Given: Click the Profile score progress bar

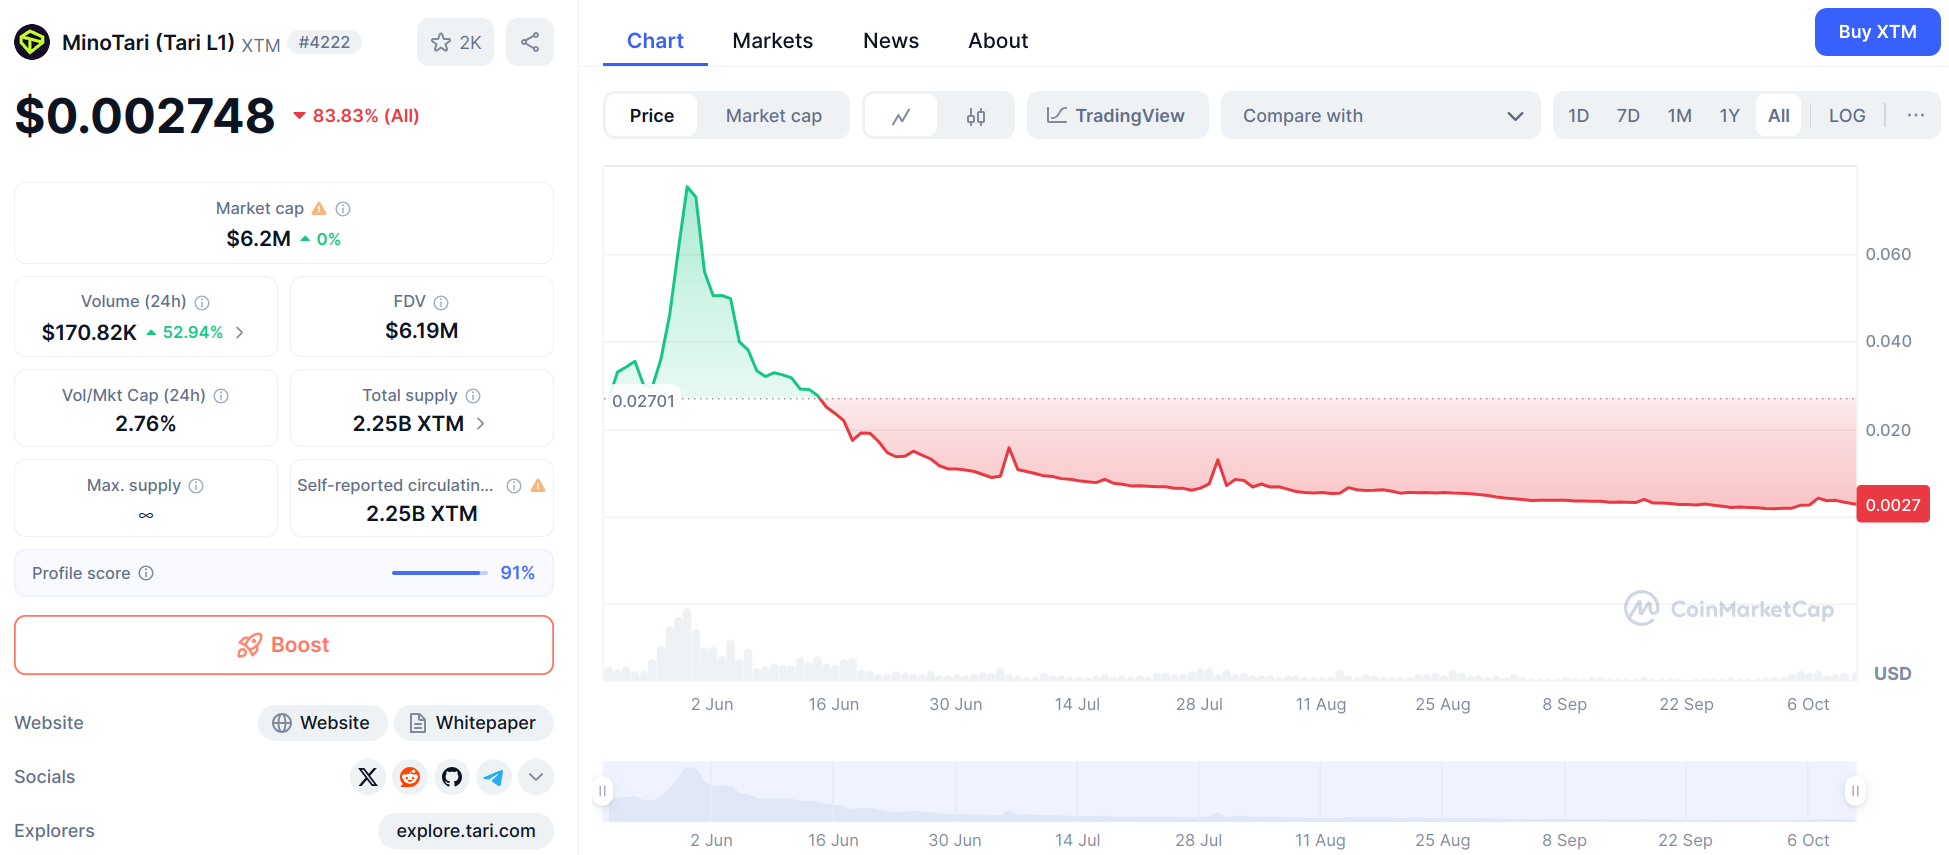Looking at the screenshot, I should click(440, 573).
